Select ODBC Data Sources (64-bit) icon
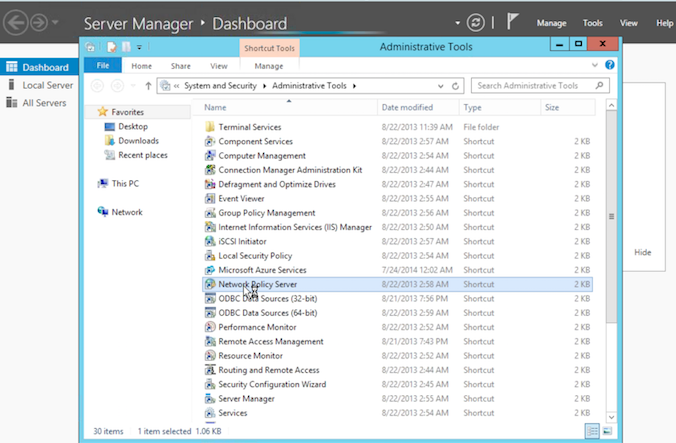 (x=210, y=312)
